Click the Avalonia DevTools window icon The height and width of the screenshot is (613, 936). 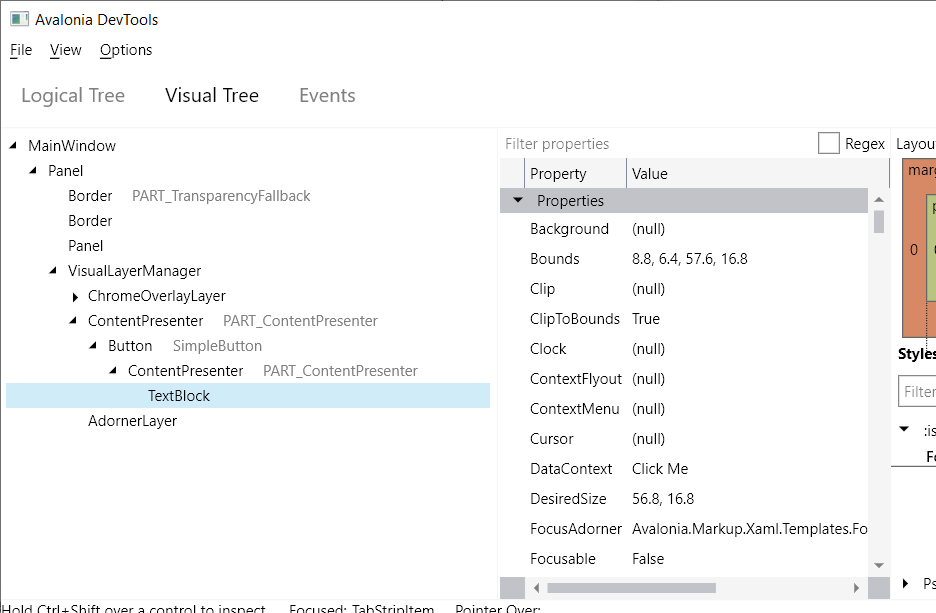tap(19, 19)
